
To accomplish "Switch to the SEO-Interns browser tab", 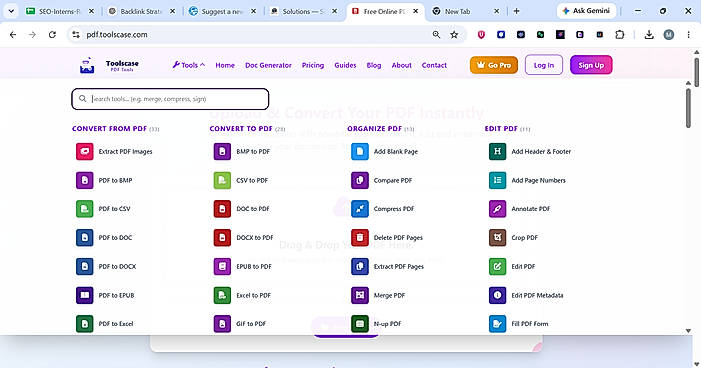I will tap(60, 11).
